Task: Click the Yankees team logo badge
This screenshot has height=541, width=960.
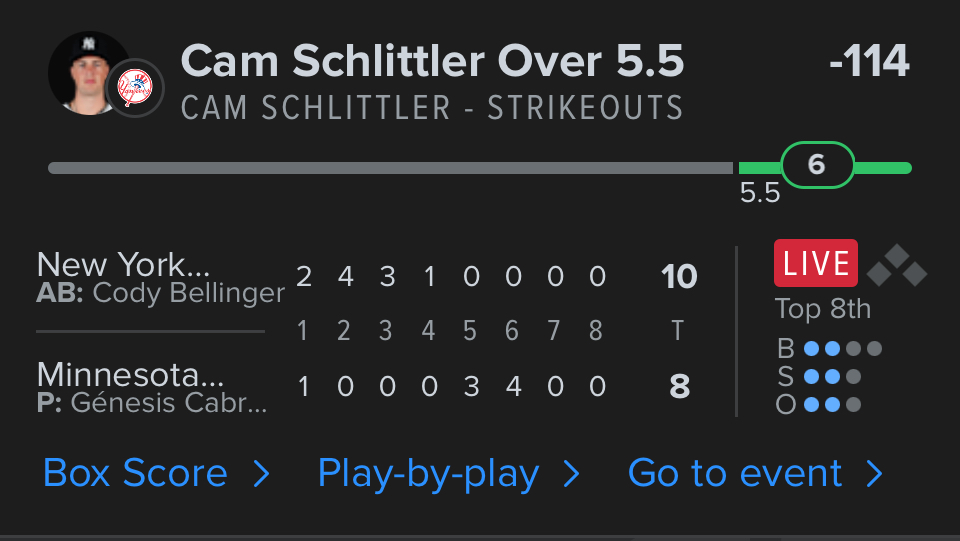Action: 134,87
